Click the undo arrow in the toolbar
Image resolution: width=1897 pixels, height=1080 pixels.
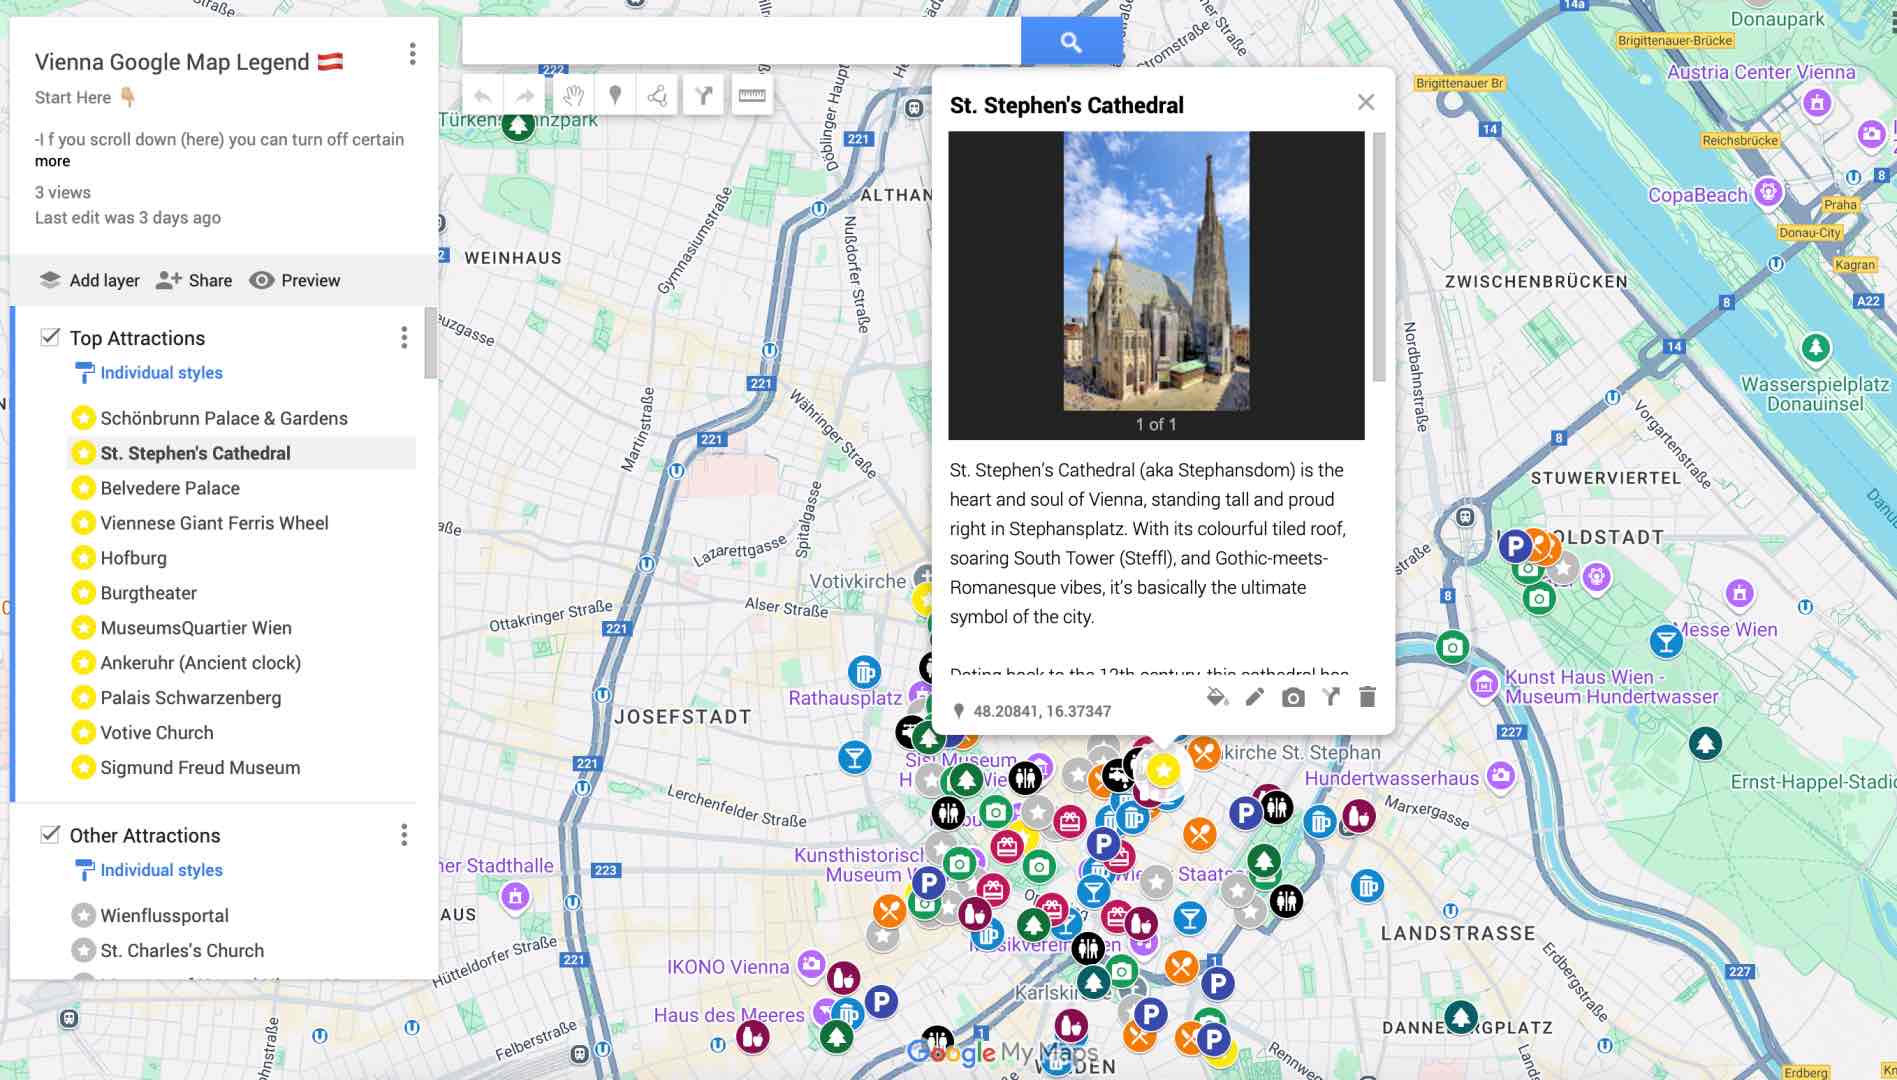pyautogui.click(x=482, y=96)
